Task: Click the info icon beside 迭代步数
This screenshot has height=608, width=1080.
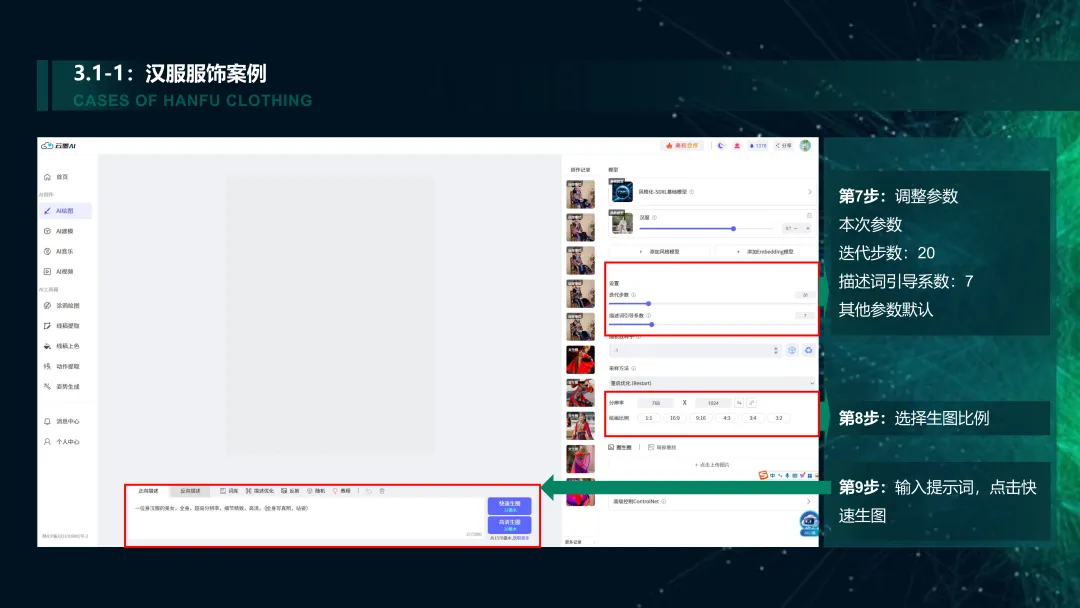Action: [x=634, y=295]
